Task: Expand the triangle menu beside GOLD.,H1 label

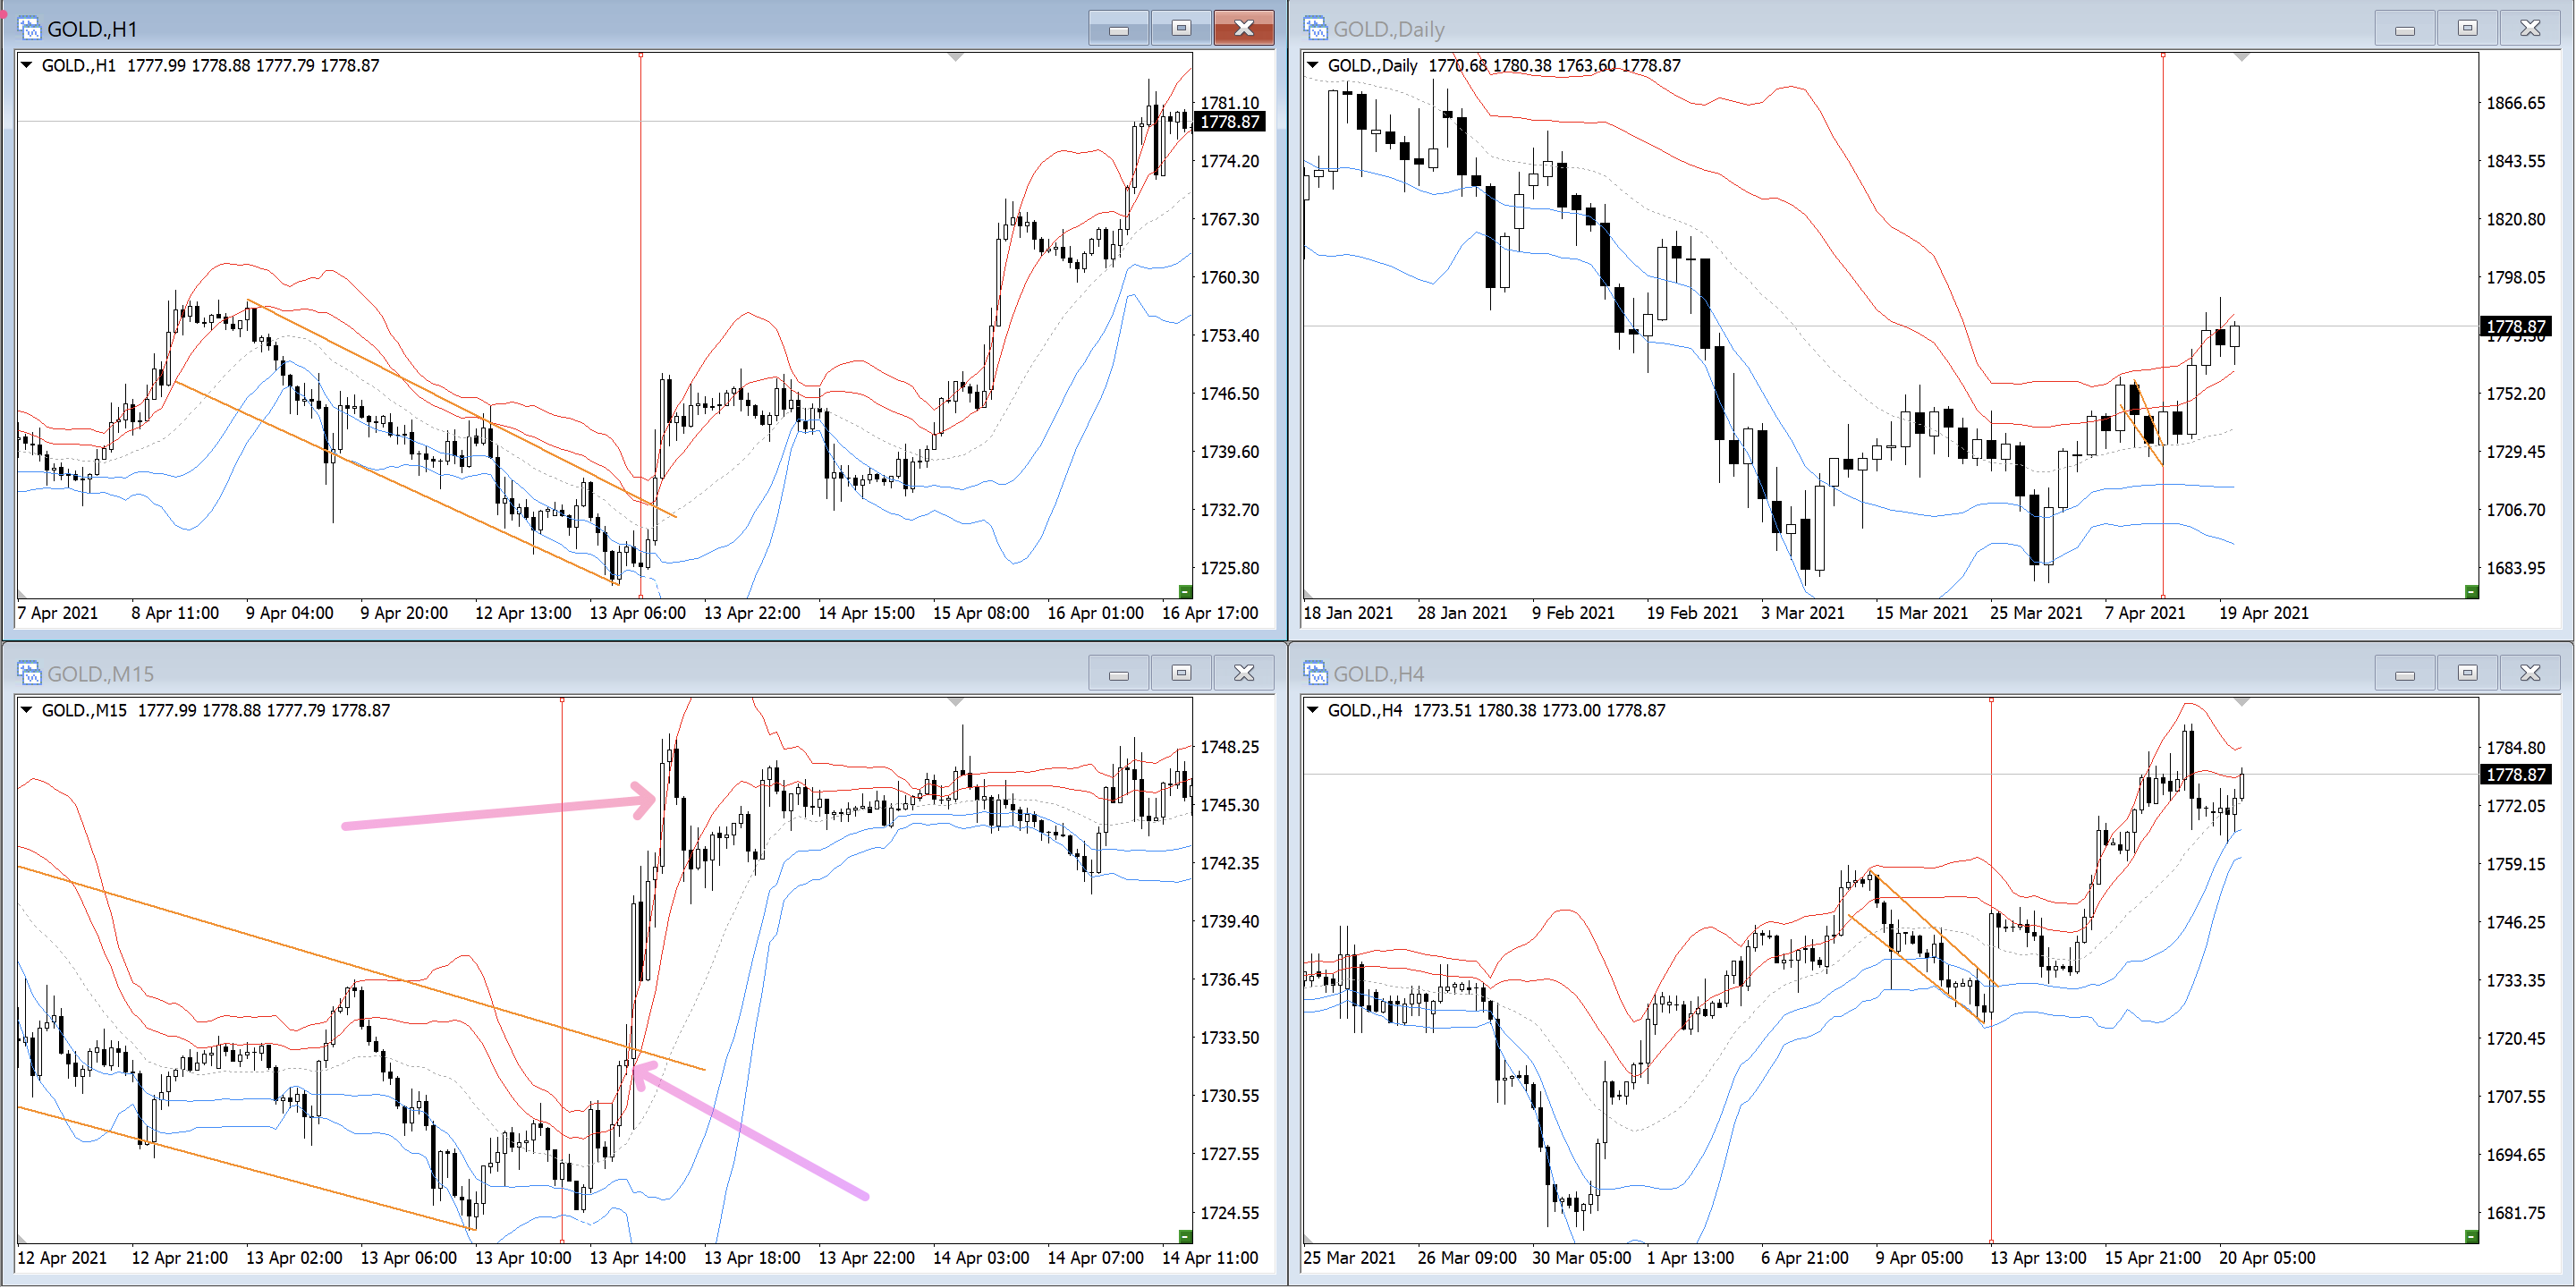Action: click(27, 65)
